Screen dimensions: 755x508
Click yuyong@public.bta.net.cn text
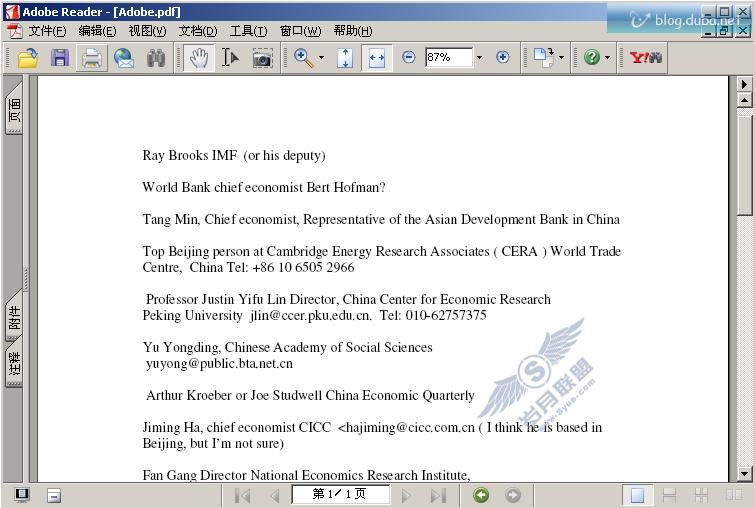[x=219, y=364]
